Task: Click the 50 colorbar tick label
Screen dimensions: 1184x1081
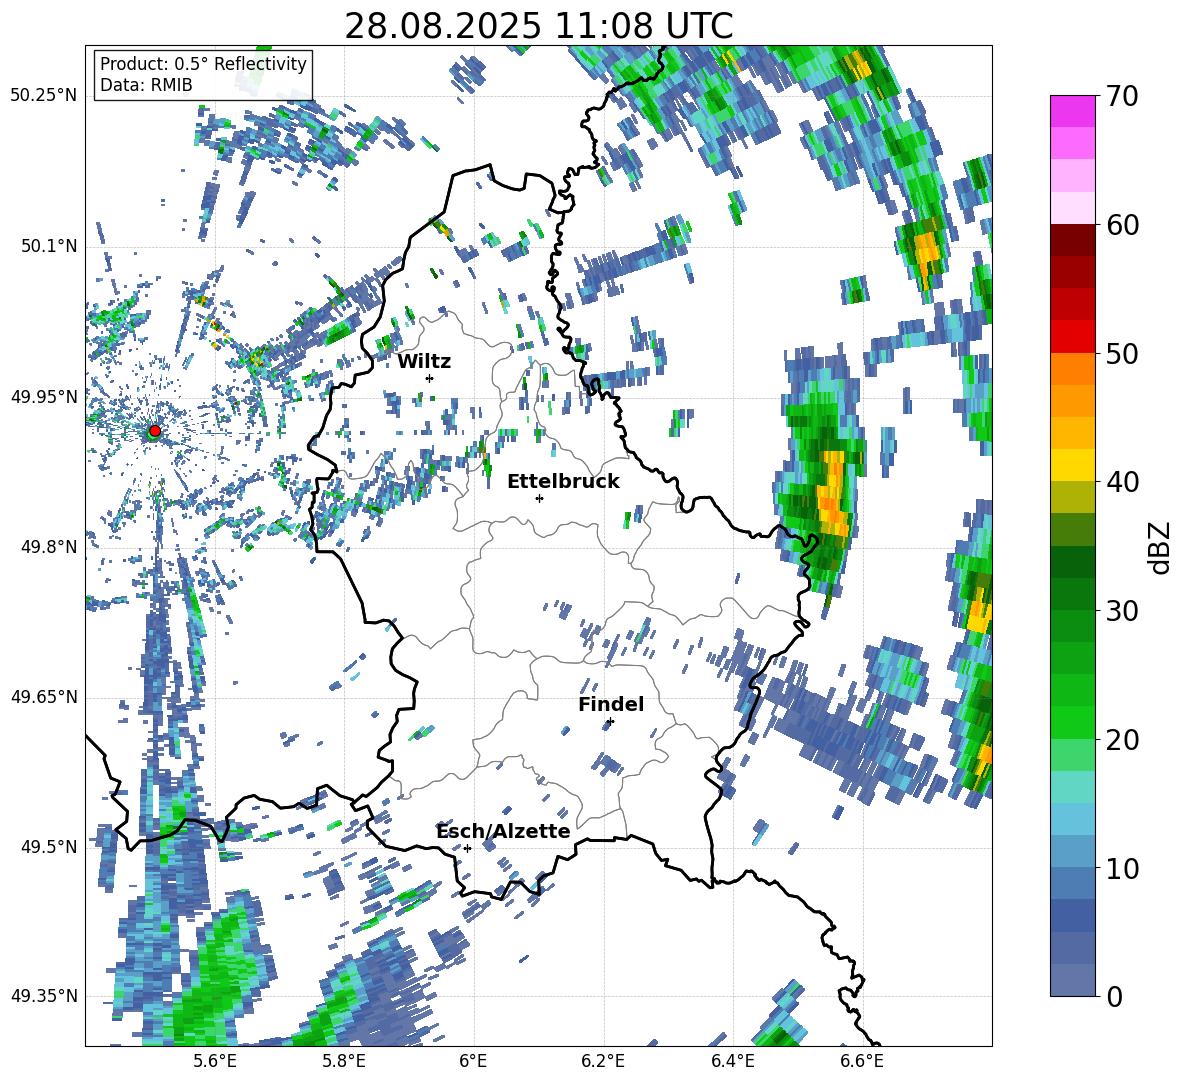Action: pos(1122,354)
